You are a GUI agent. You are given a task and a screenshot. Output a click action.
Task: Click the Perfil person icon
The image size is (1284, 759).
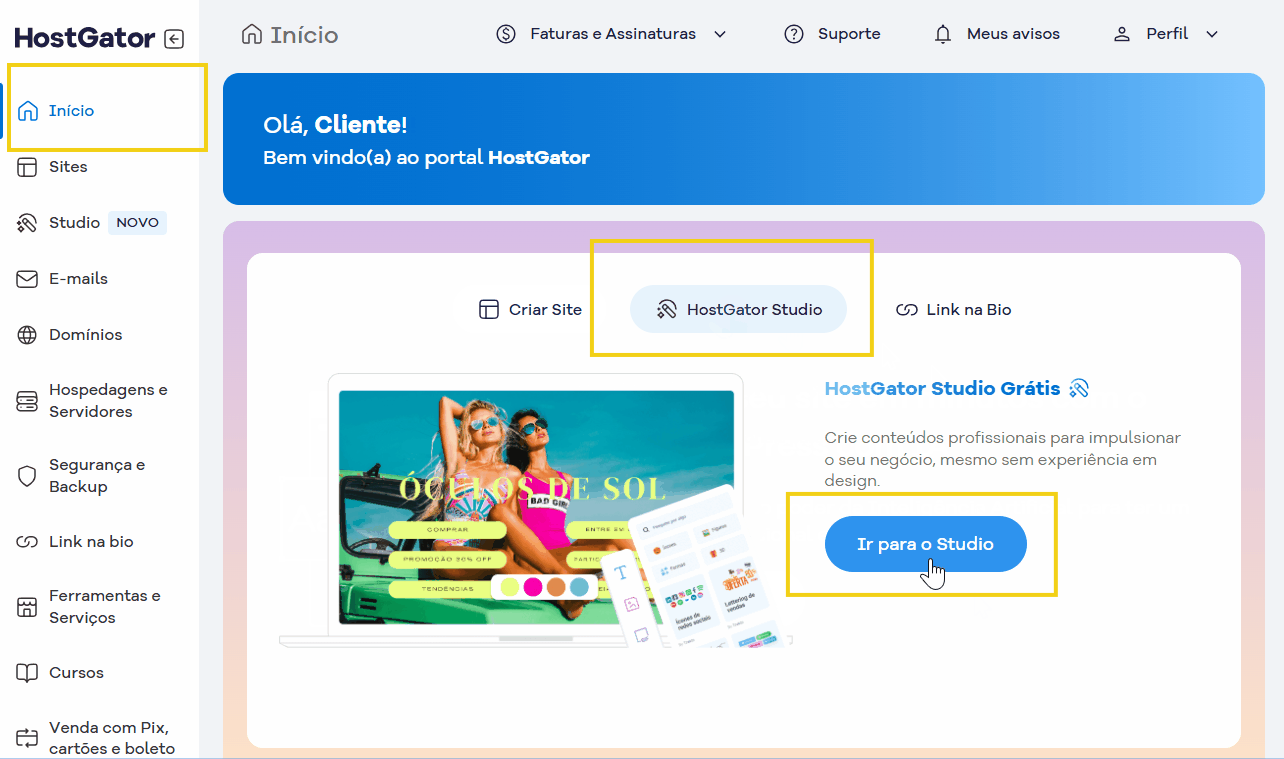tap(1122, 34)
